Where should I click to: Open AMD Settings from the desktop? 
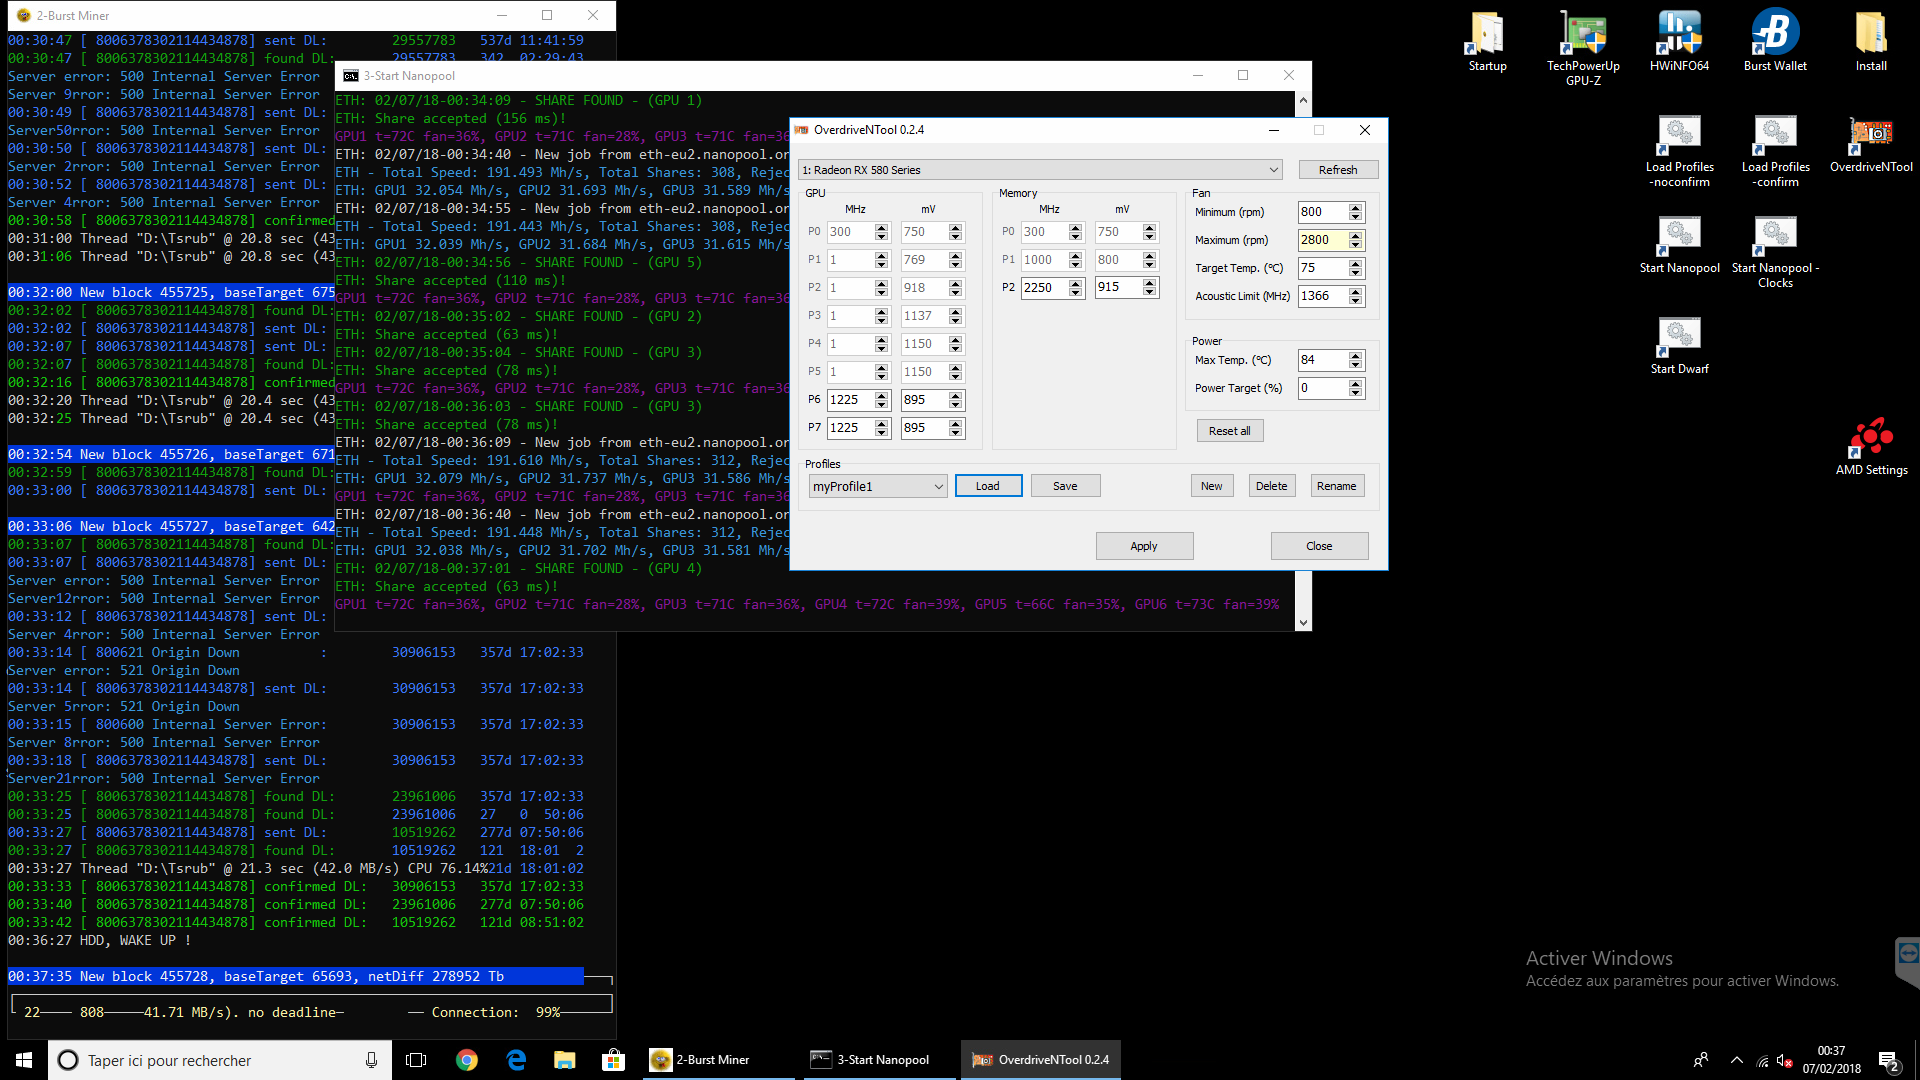[x=1871, y=447]
